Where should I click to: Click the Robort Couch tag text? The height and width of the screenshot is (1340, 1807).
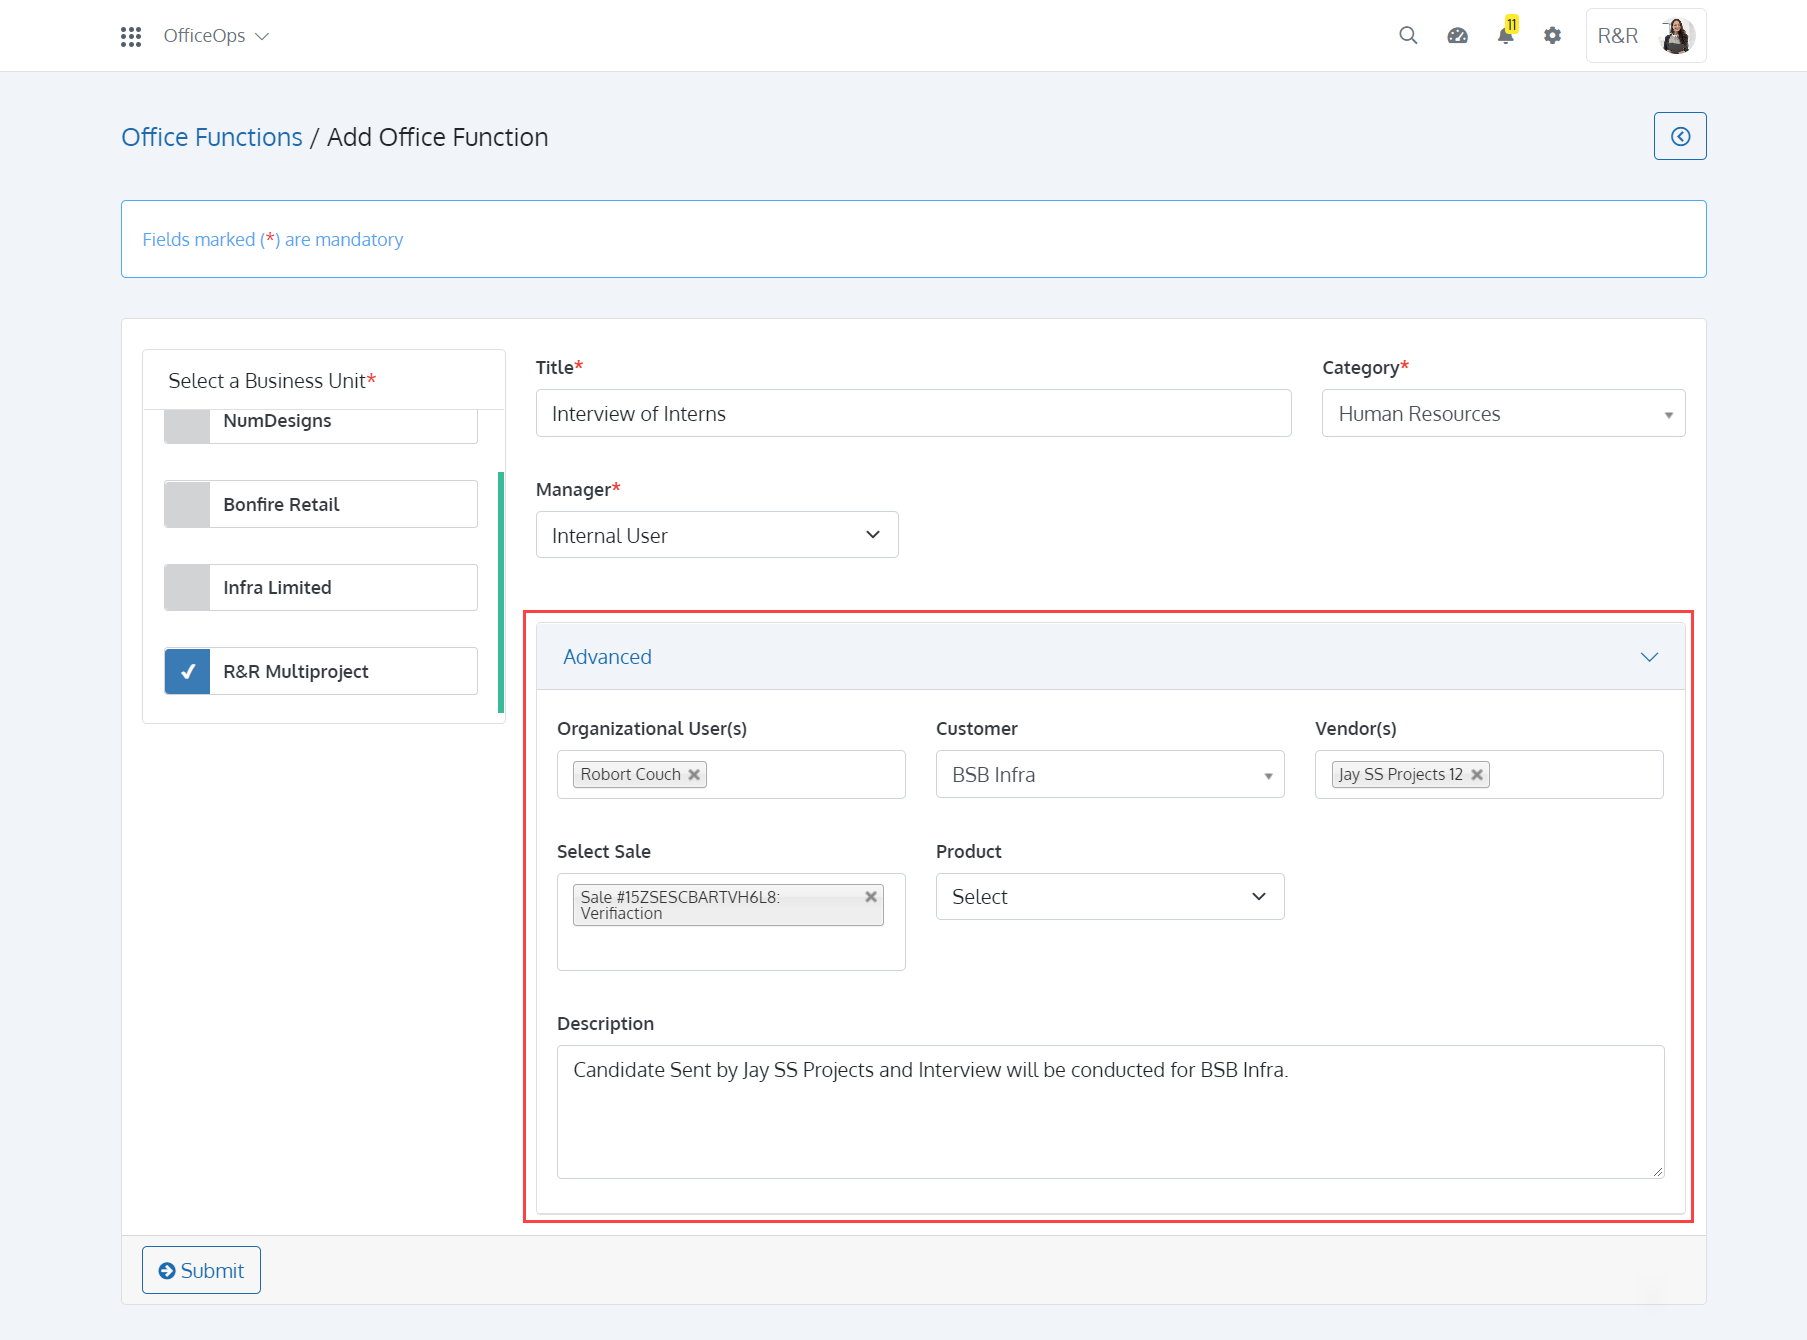(630, 775)
